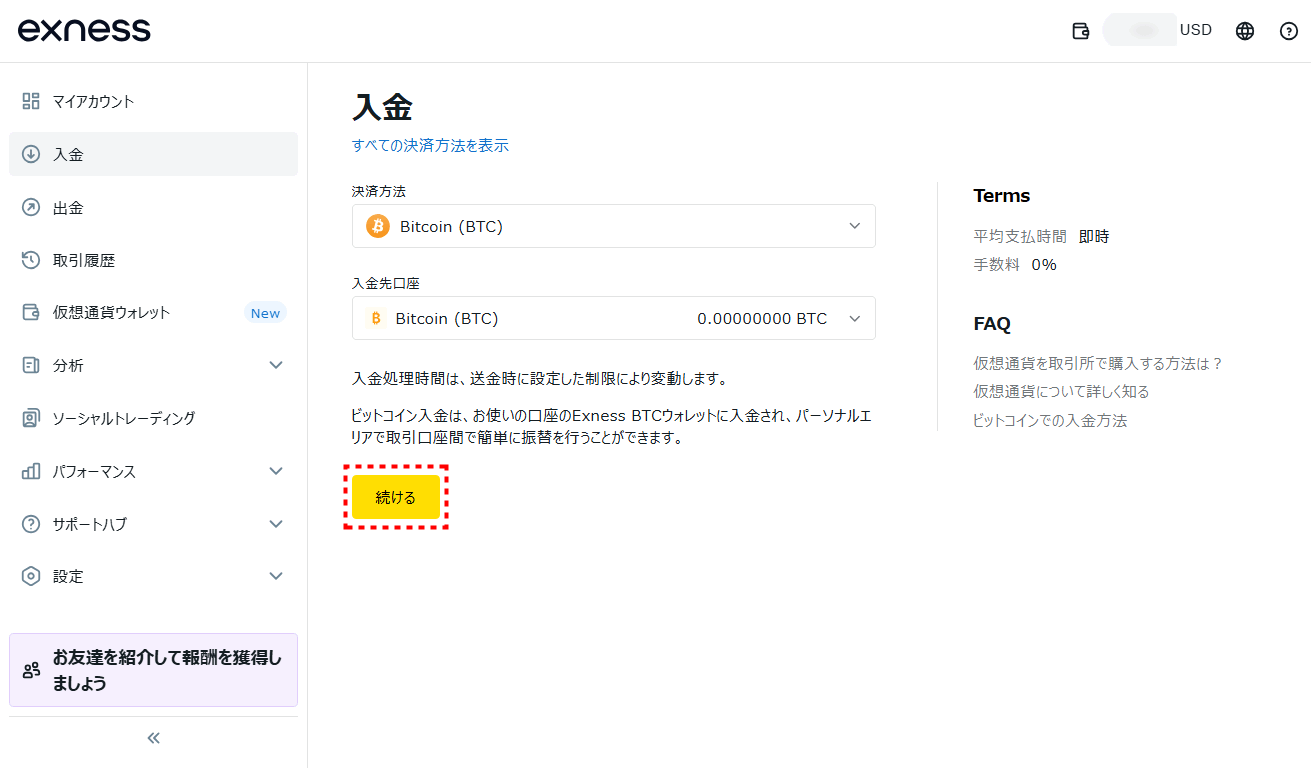Screen dimensions: 1311x768
Task: Open 仮想通貨を取引所で購入する方法は? FAQ link
Action: click(1098, 363)
